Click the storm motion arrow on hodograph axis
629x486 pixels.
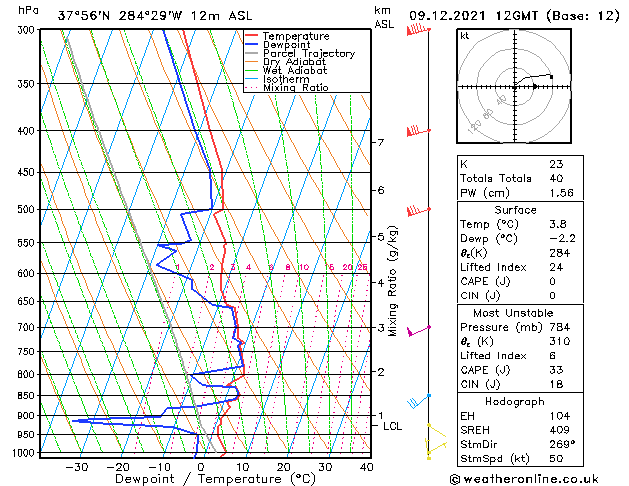click(535, 86)
